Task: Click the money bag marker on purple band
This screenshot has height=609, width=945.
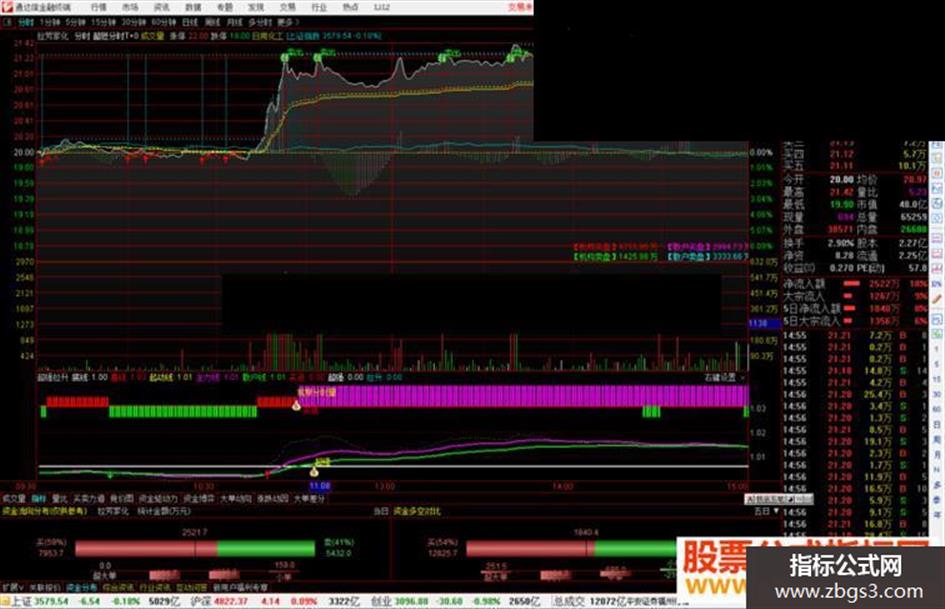Action: (x=296, y=406)
